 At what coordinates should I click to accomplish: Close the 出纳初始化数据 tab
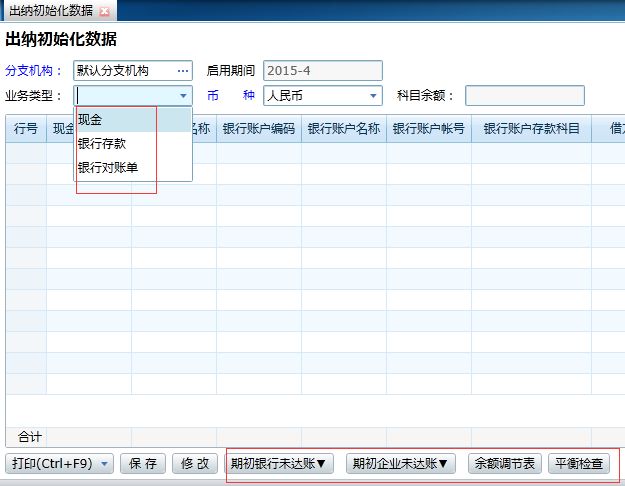(x=104, y=11)
